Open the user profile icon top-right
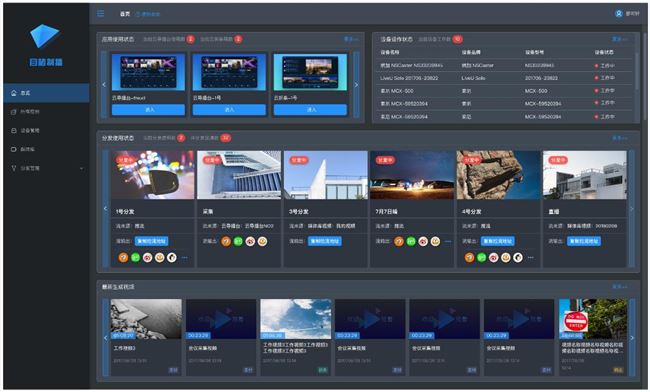This screenshot has width=650, height=392. [618, 14]
